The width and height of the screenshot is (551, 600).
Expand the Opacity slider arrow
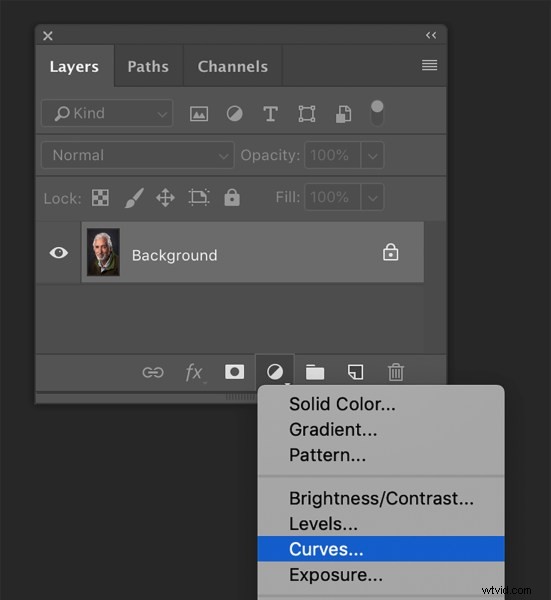[x=372, y=155]
